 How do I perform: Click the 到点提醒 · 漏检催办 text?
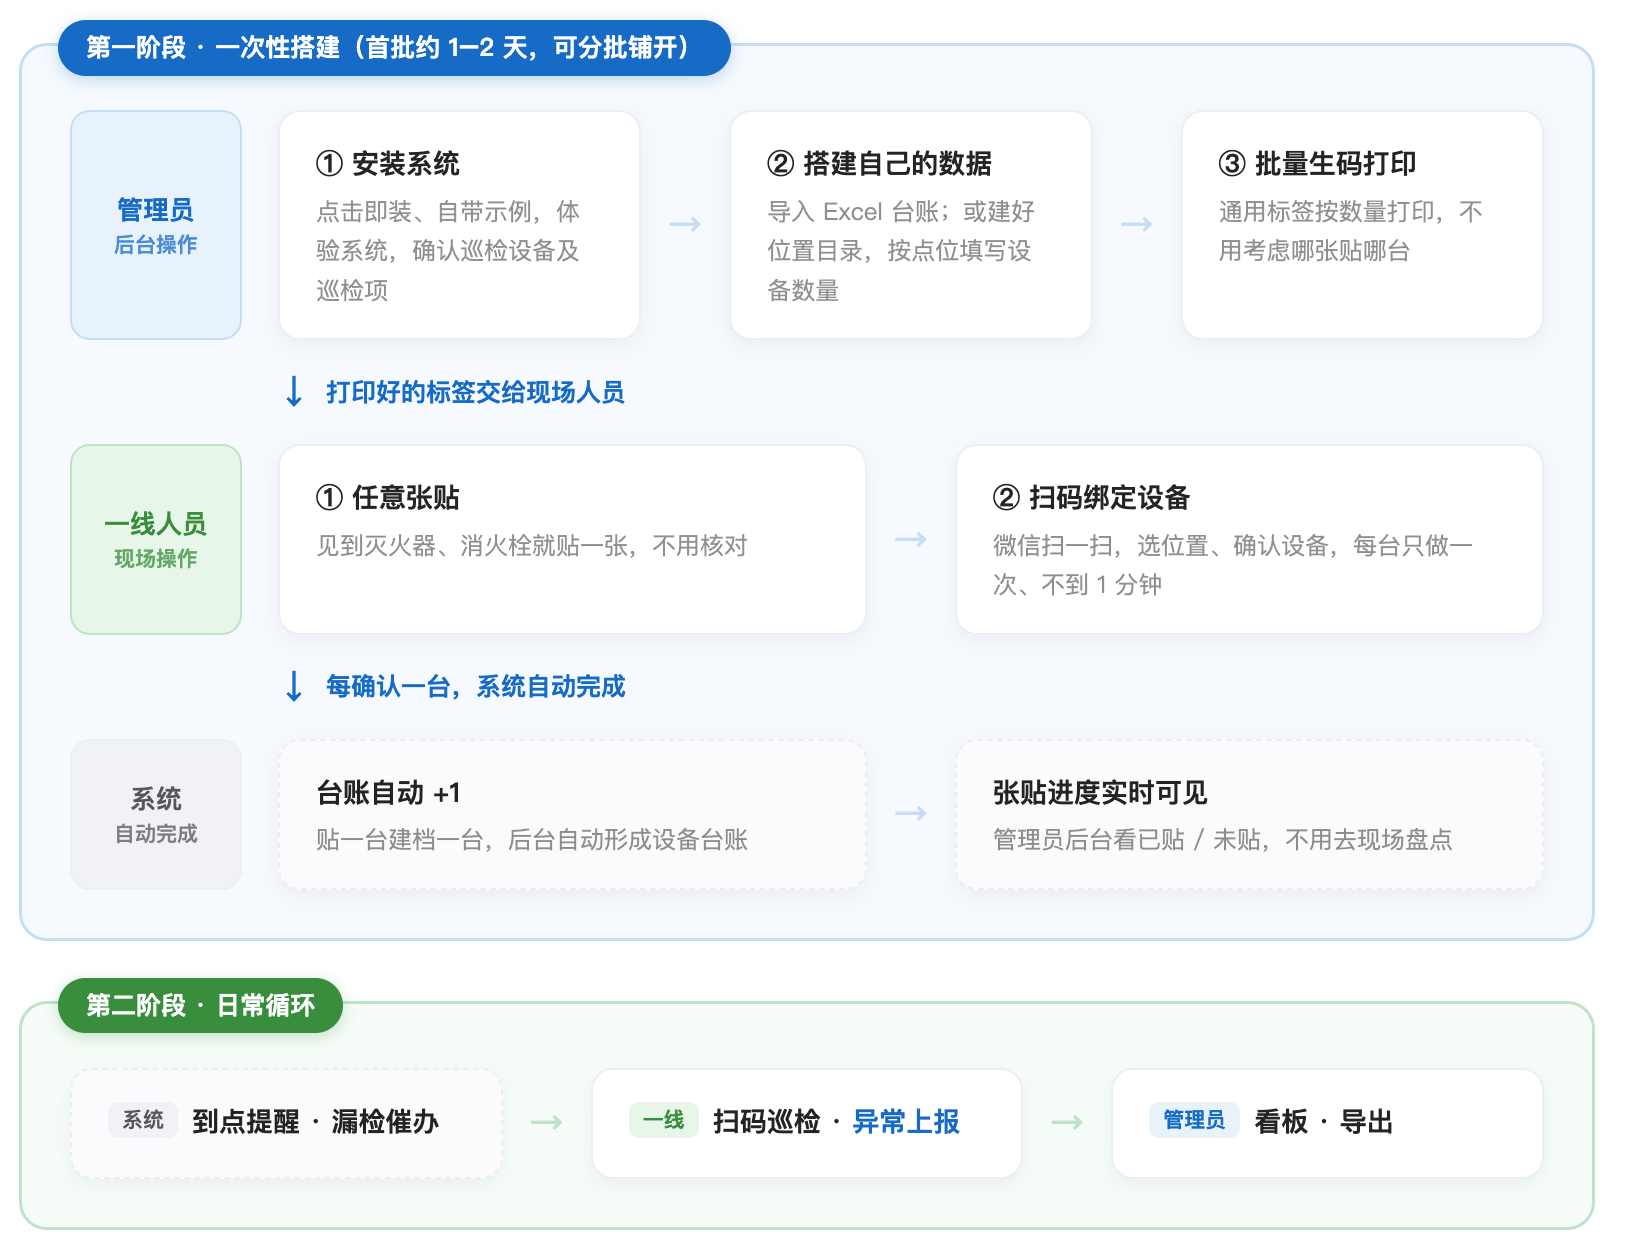click(316, 1122)
